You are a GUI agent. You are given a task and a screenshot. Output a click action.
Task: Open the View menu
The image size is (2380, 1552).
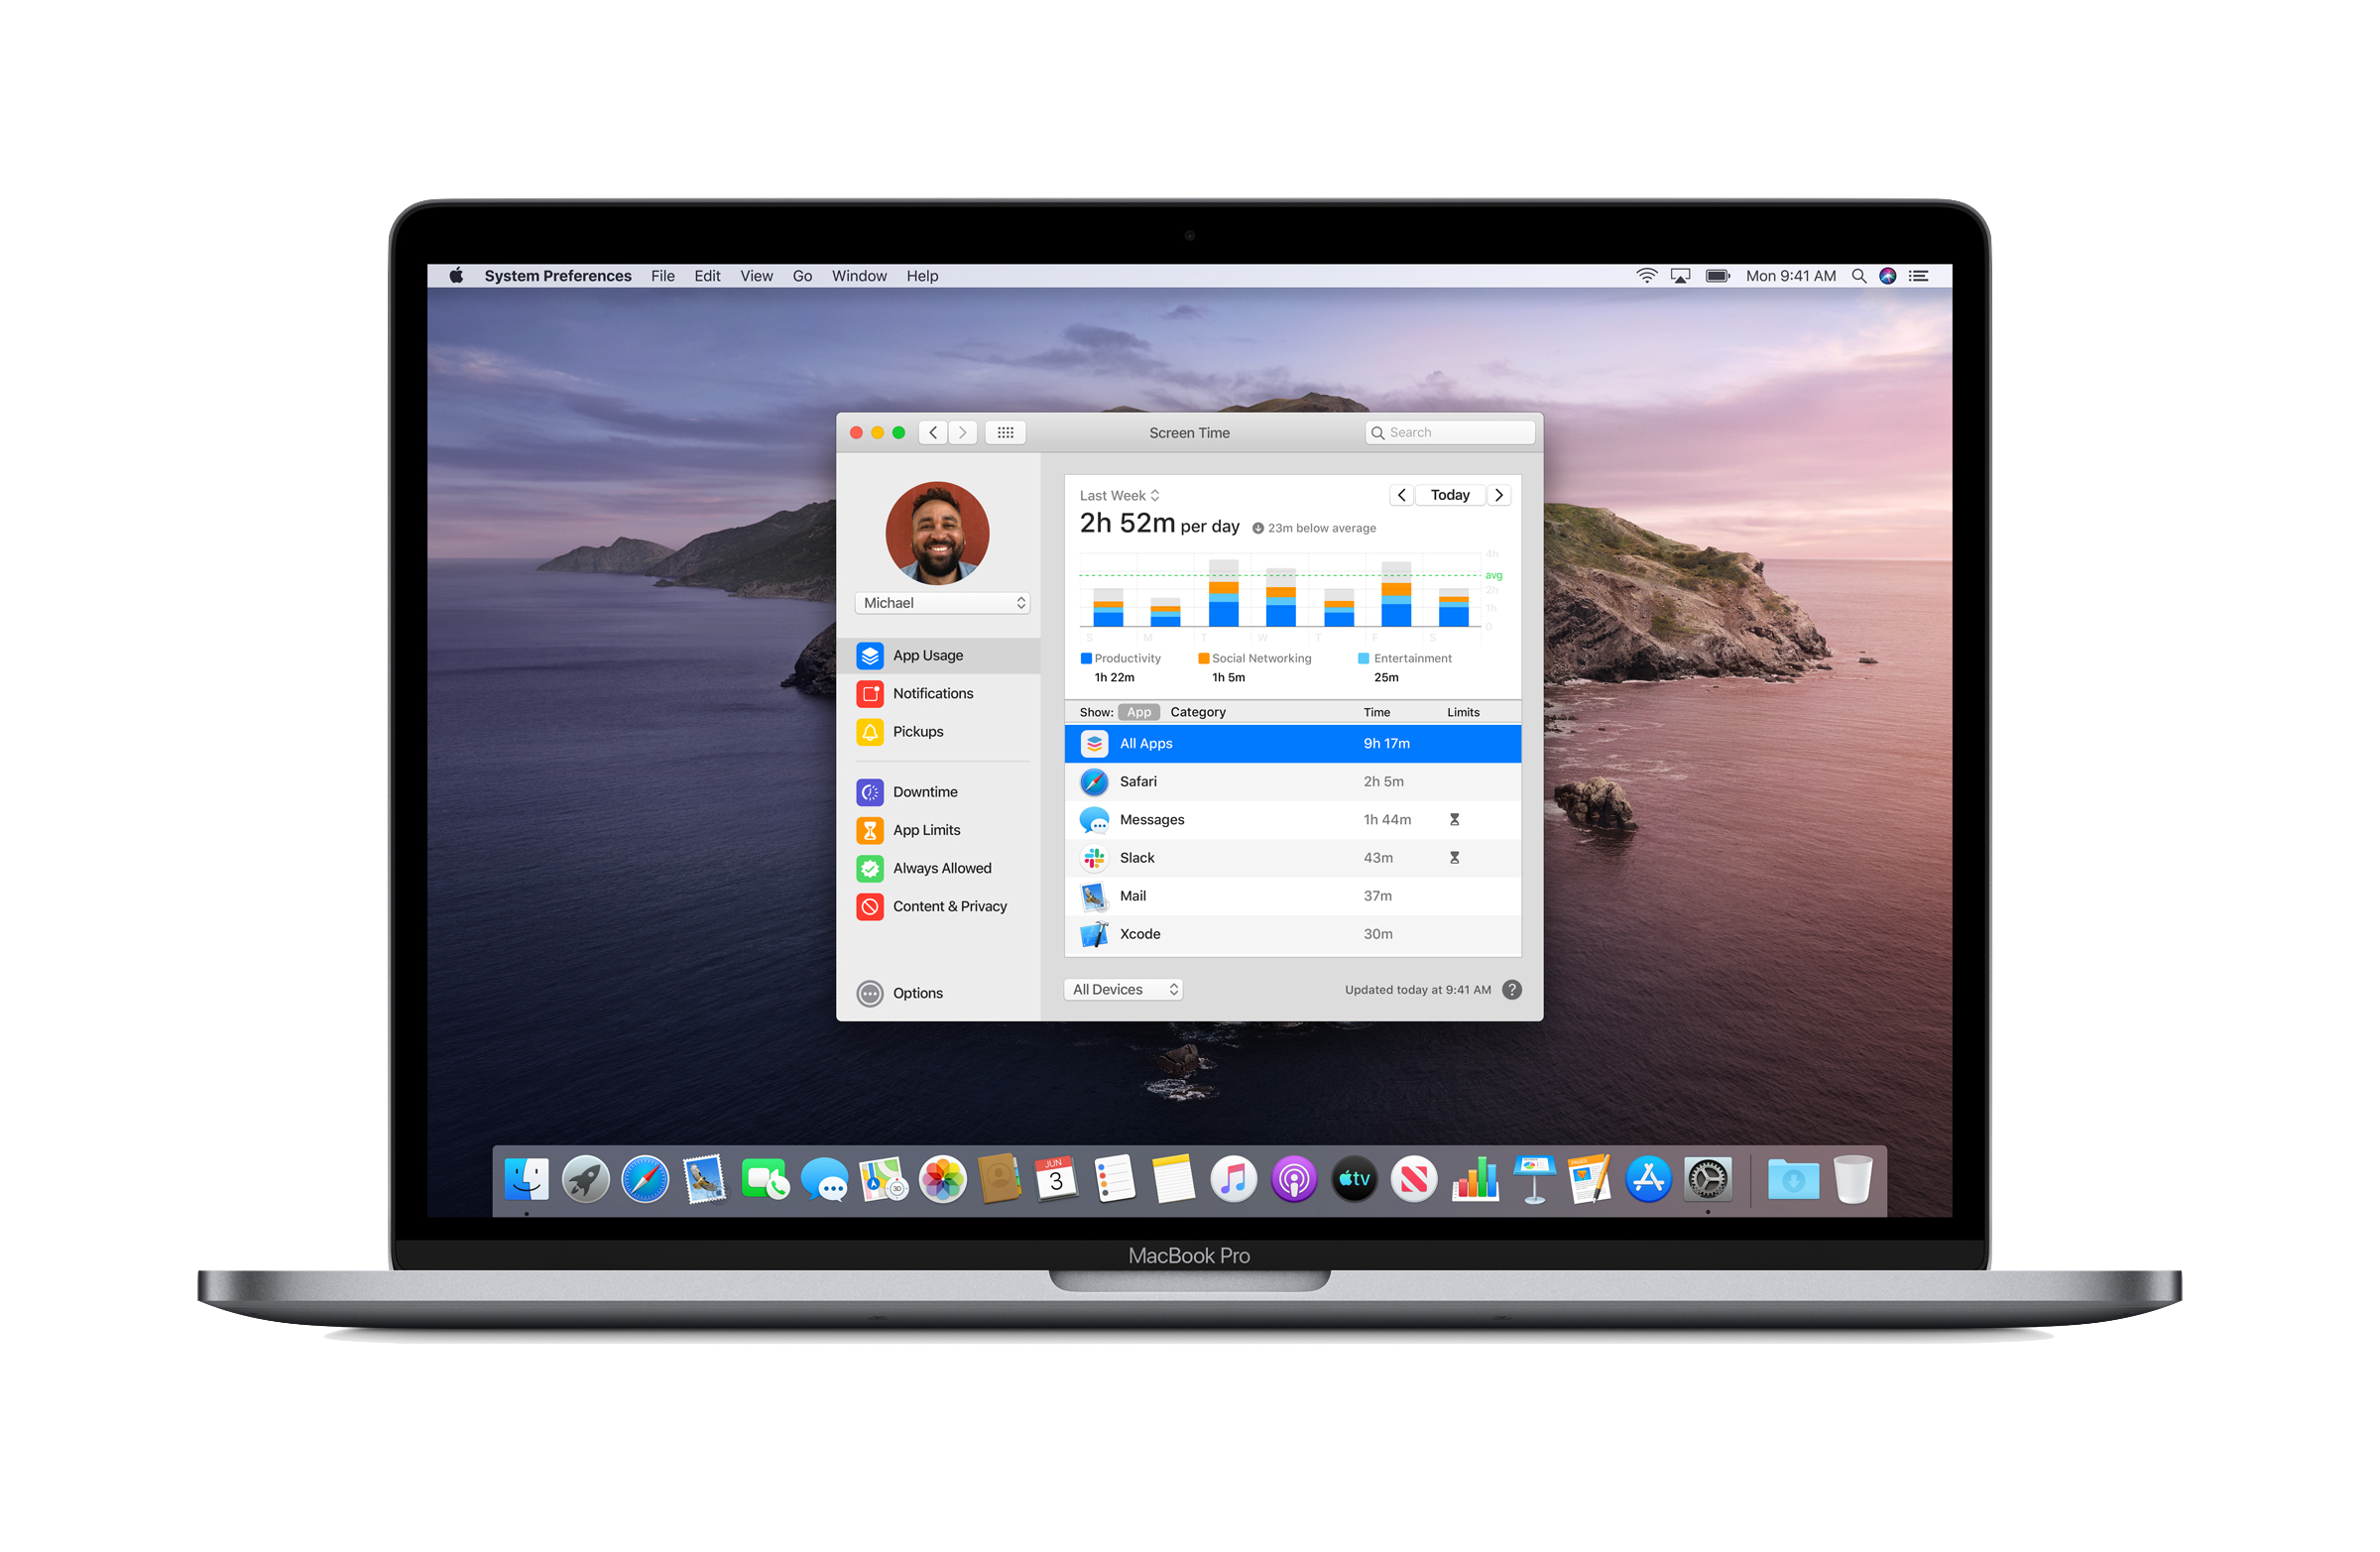coord(756,276)
